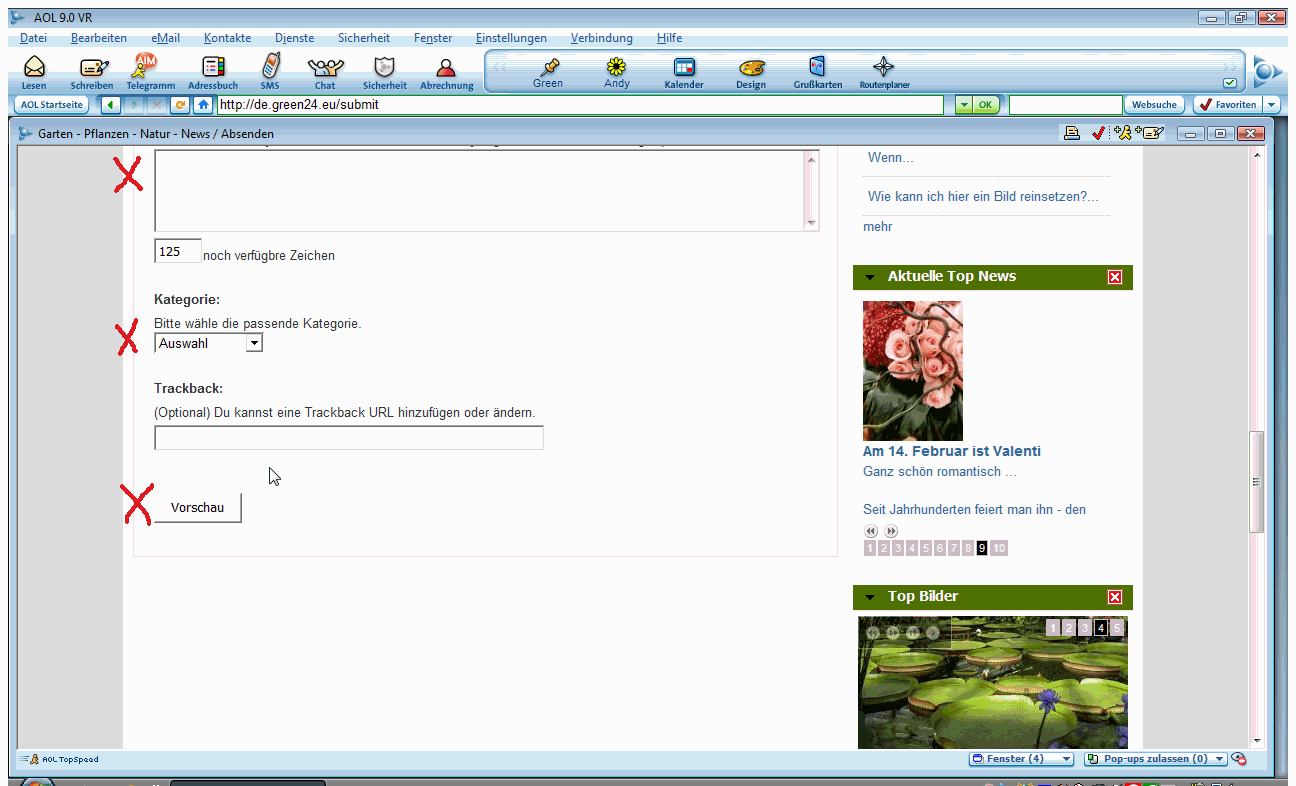Screen dimensions: 1296x786
Task: Open the Kalender favorite icon
Action: pos(684,68)
